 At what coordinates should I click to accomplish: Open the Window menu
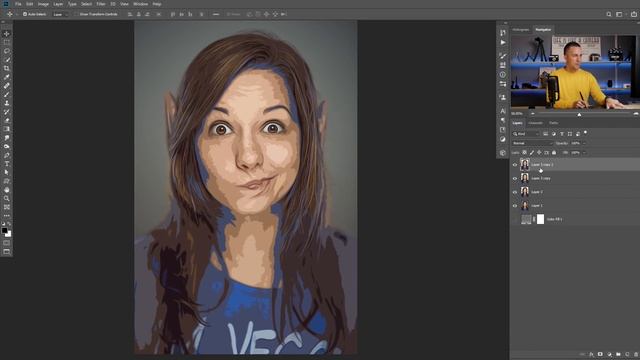(141, 4)
